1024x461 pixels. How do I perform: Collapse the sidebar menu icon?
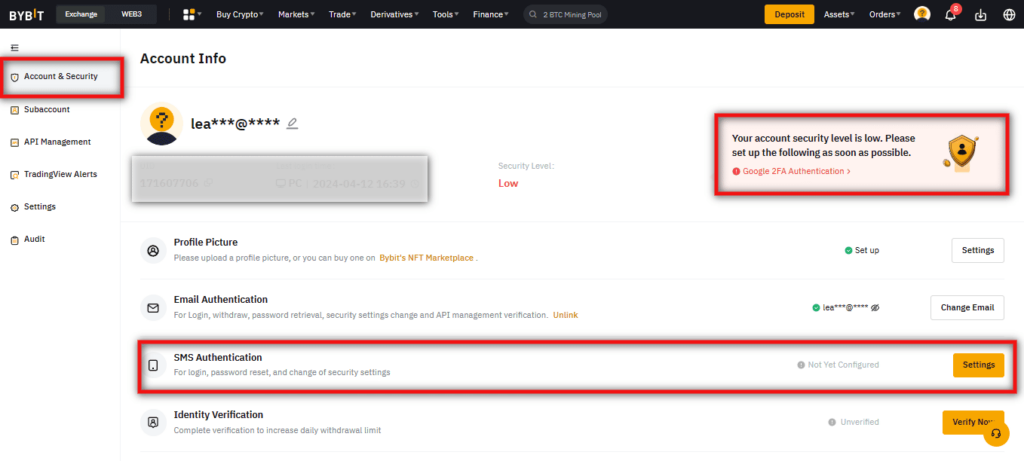pyautogui.click(x=15, y=48)
